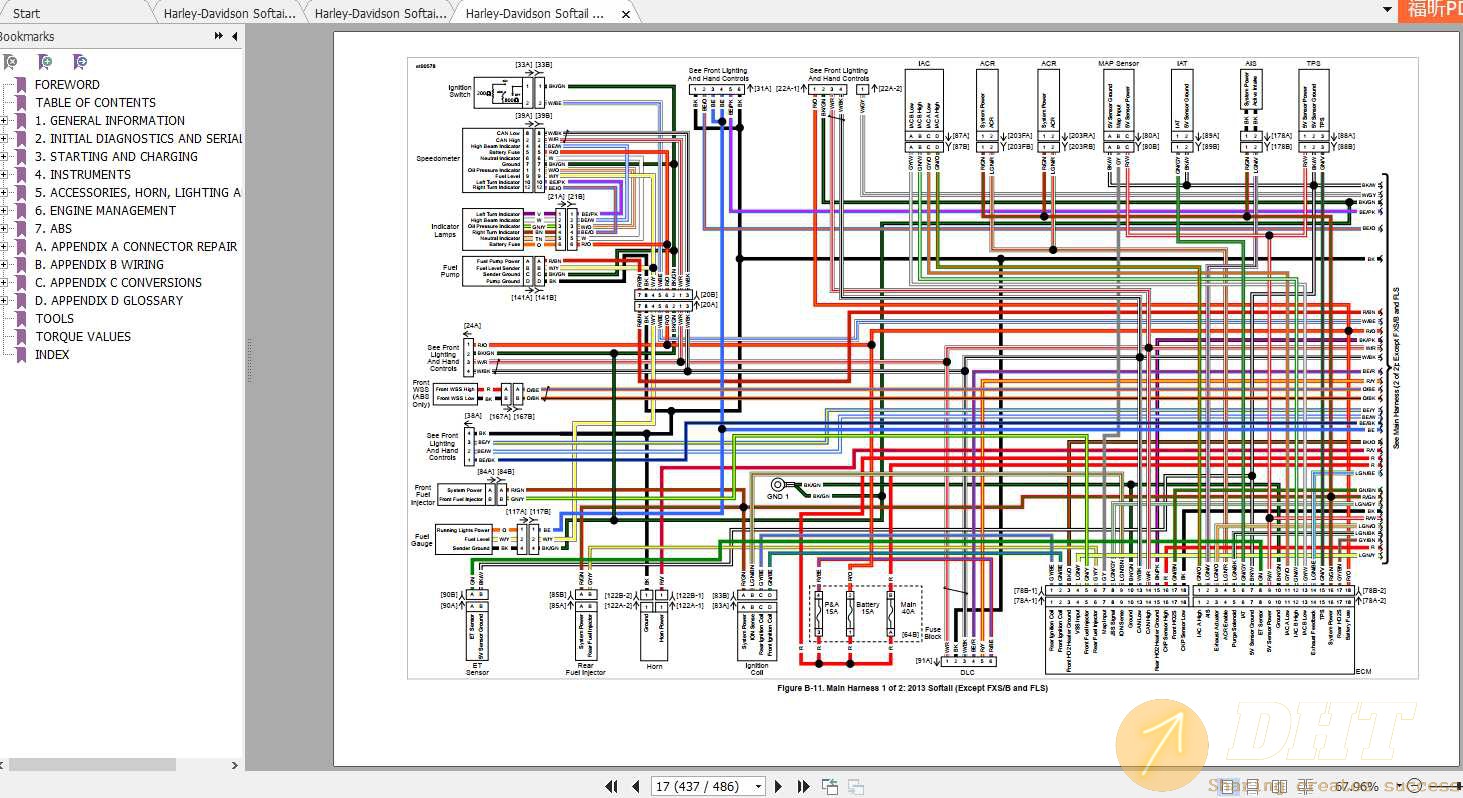Close the active Harley-Davidson Softail tab
The height and width of the screenshot is (798, 1463).
click(626, 14)
